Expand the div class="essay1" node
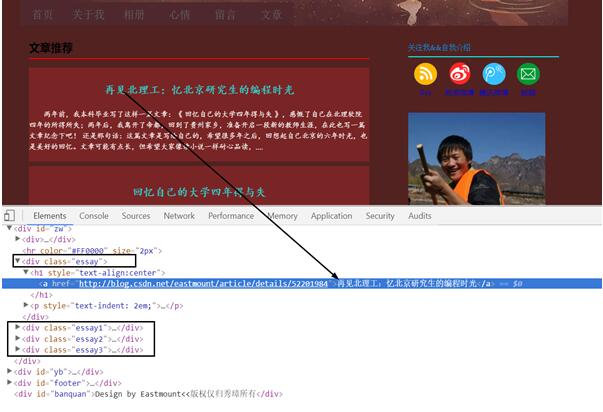 (x=17, y=327)
